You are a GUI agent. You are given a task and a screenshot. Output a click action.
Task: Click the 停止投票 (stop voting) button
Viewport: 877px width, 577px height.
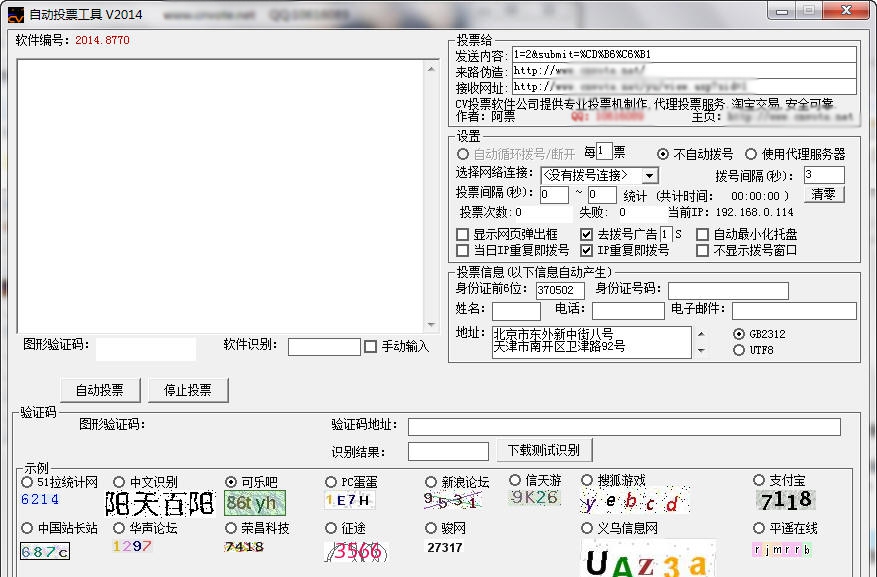coord(187,390)
